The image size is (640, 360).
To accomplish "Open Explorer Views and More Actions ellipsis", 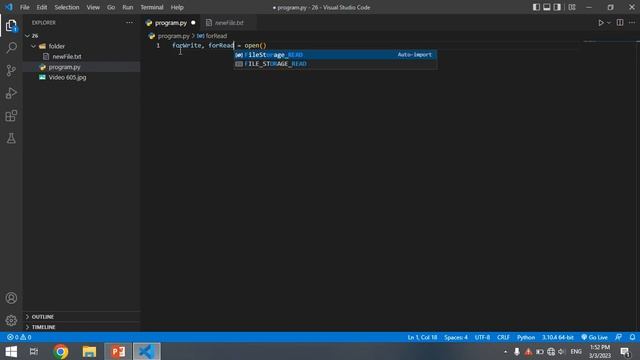I will click(x=129, y=22).
